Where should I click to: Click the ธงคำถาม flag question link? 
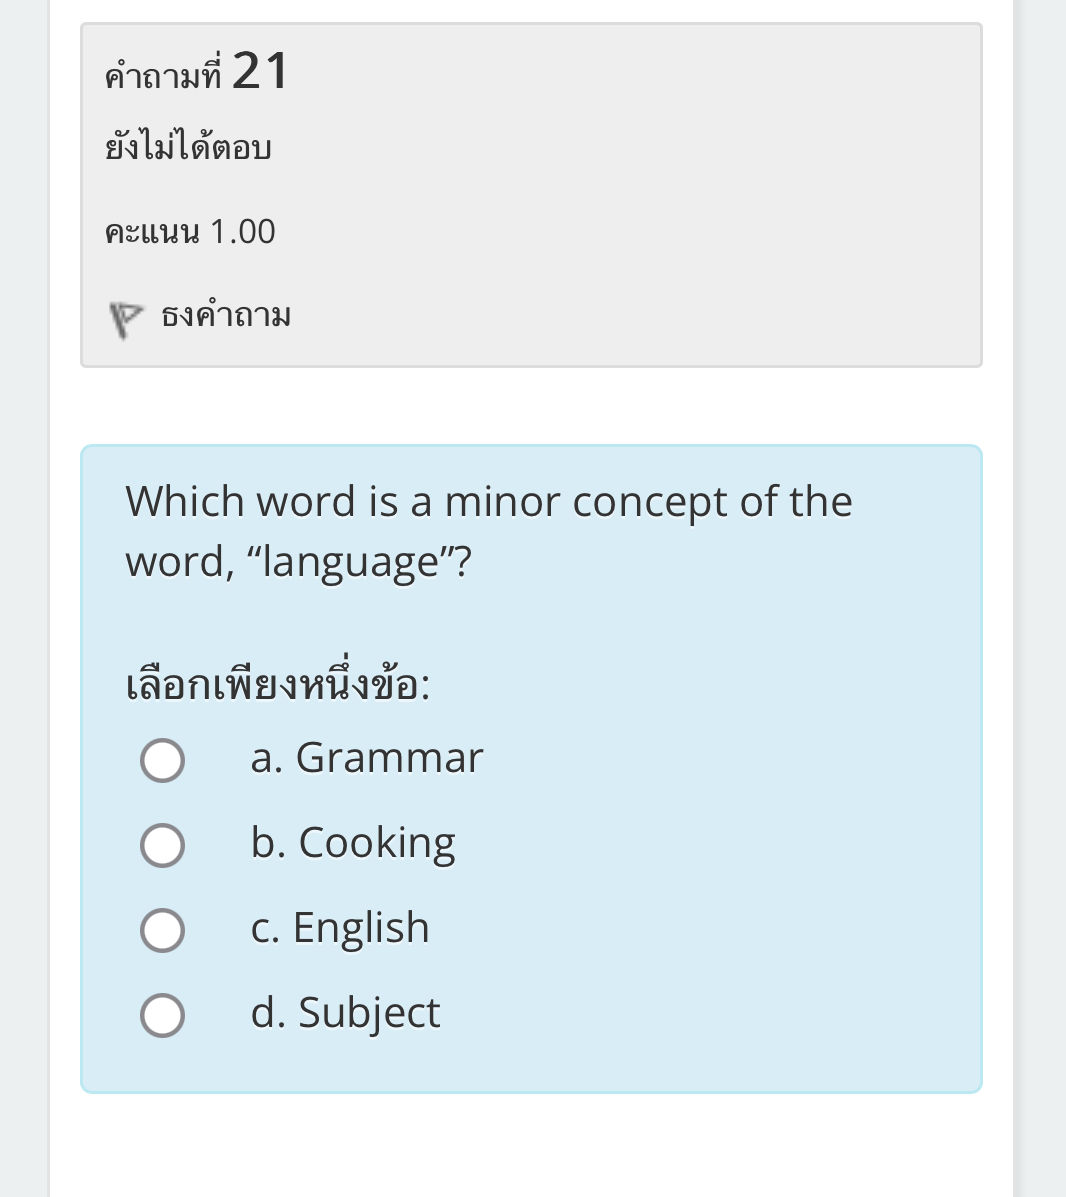(x=225, y=315)
